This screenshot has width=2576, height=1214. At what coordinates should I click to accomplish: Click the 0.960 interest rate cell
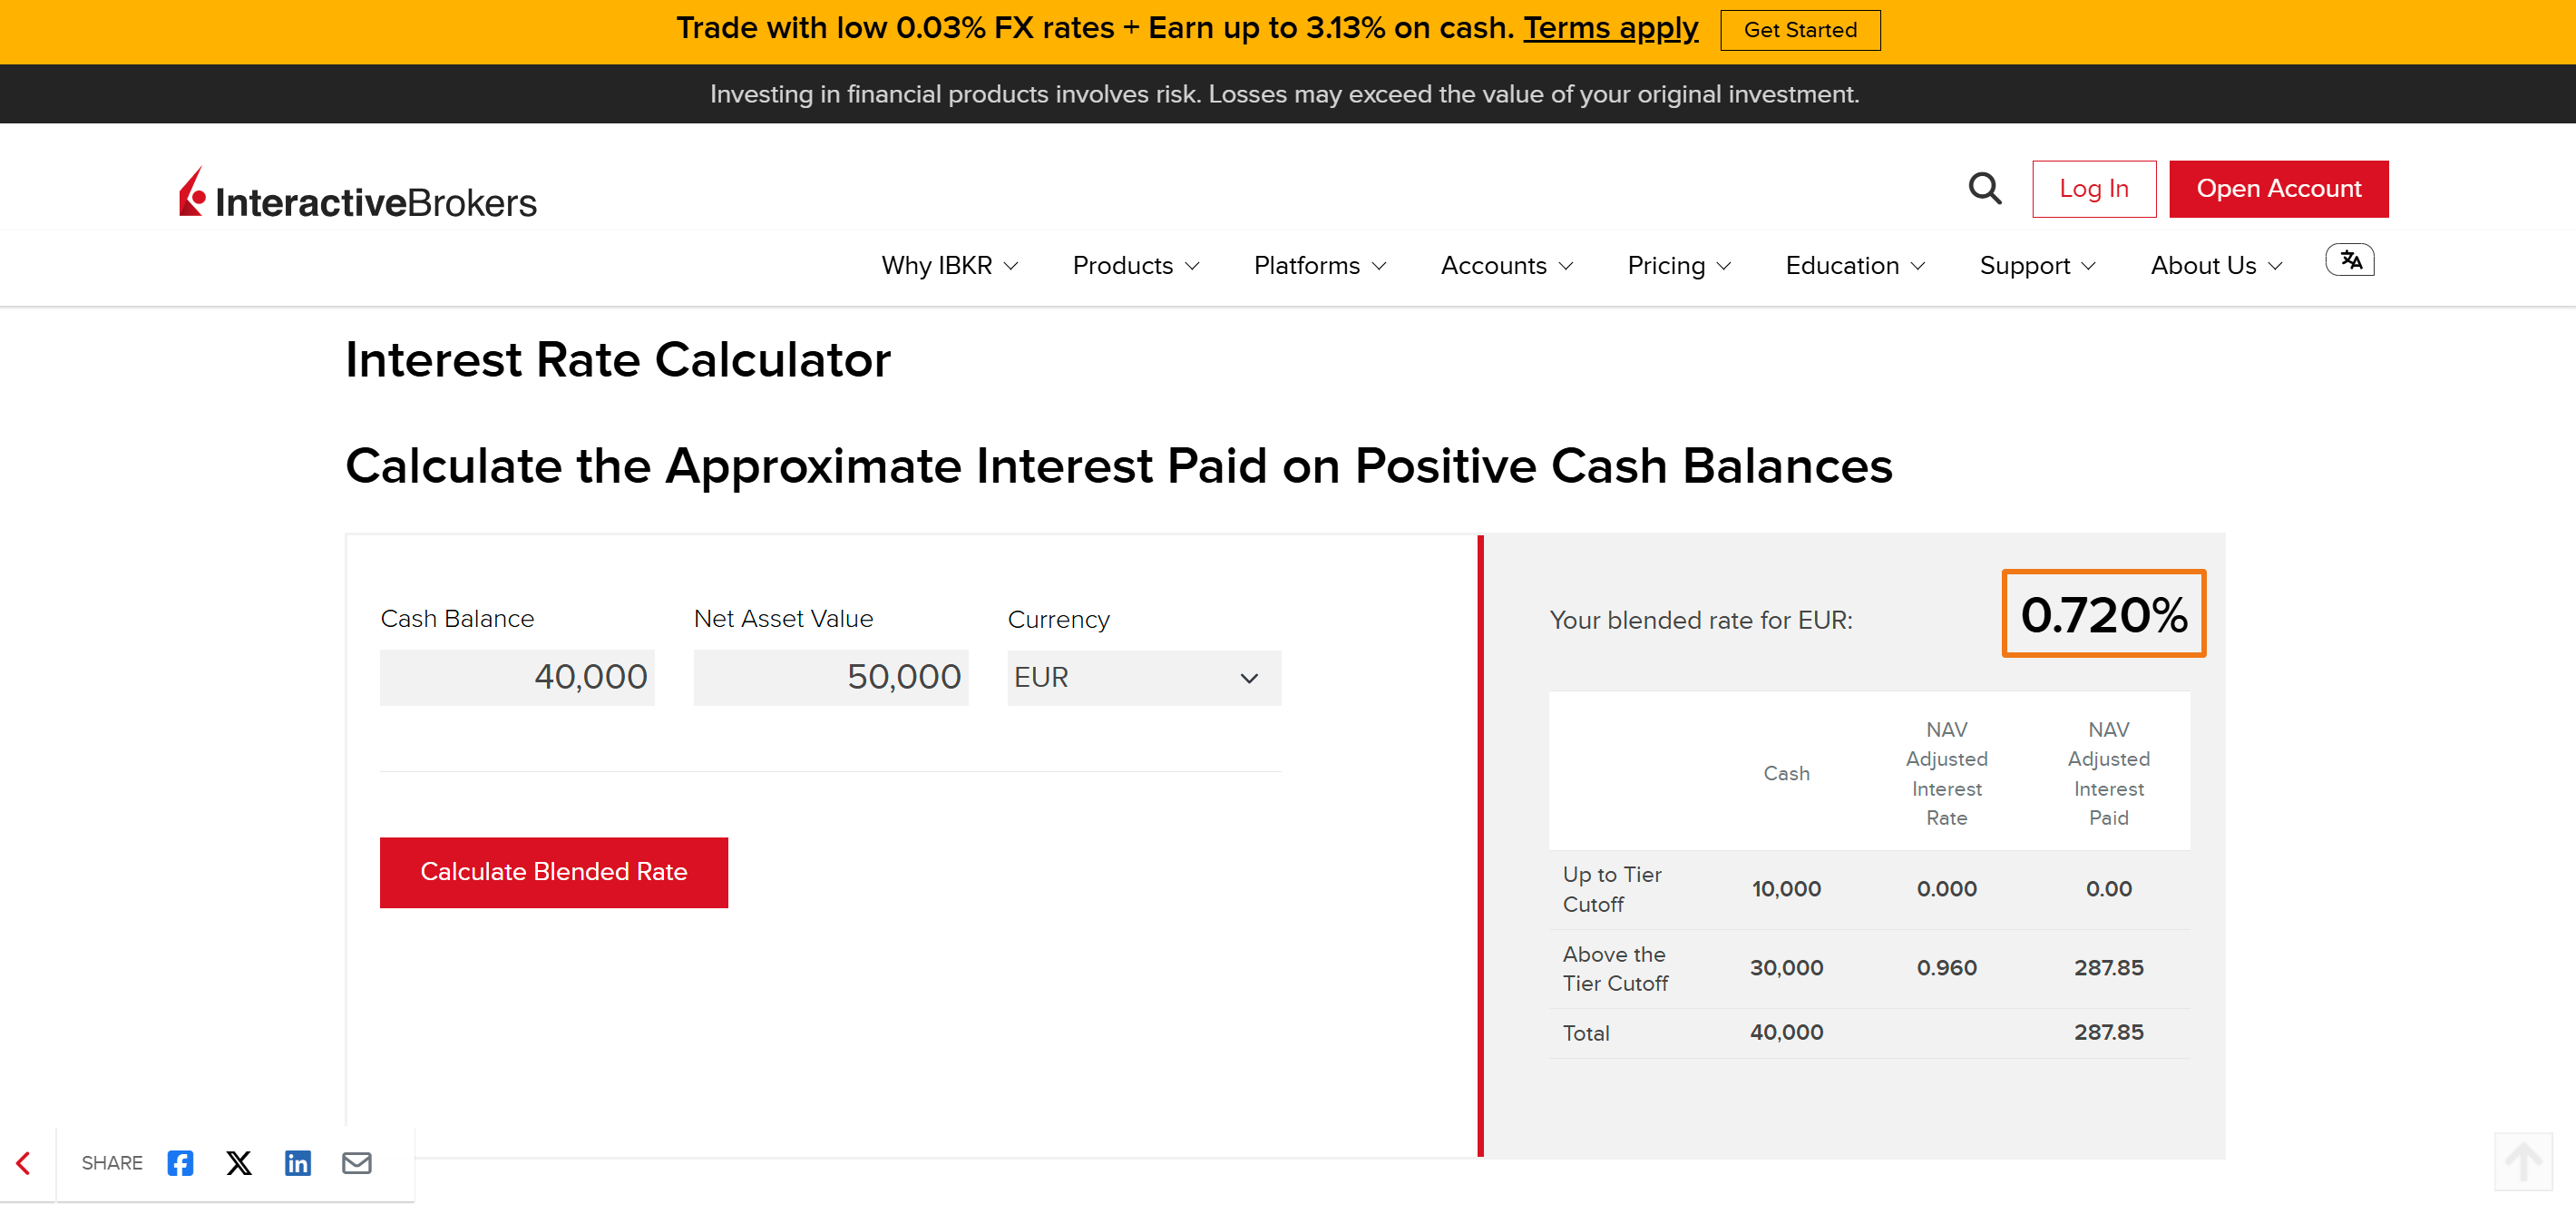pos(1946,968)
